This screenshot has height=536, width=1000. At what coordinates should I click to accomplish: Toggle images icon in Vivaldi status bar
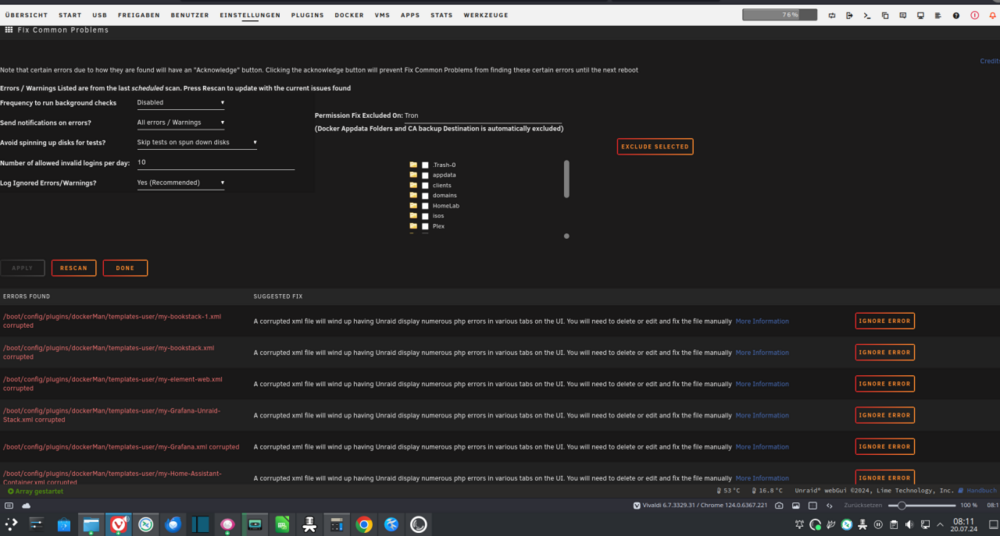tap(795, 505)
